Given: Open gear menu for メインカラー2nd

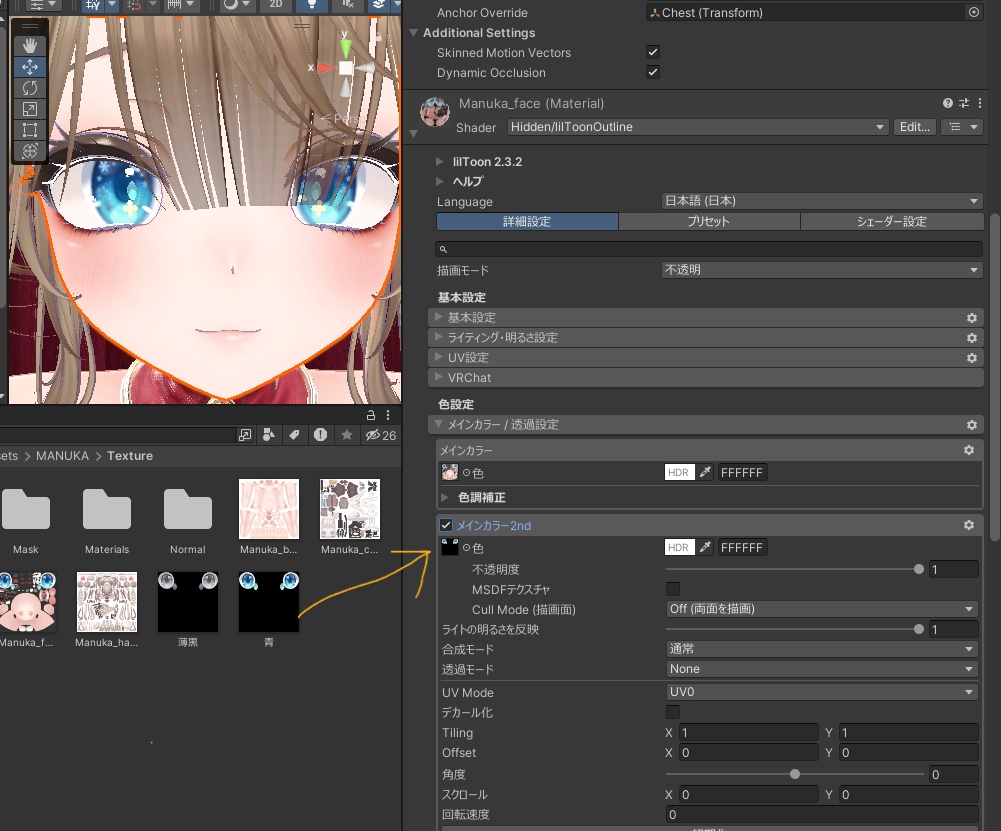Looking at the screenshot, I should (x=969, y=525).
